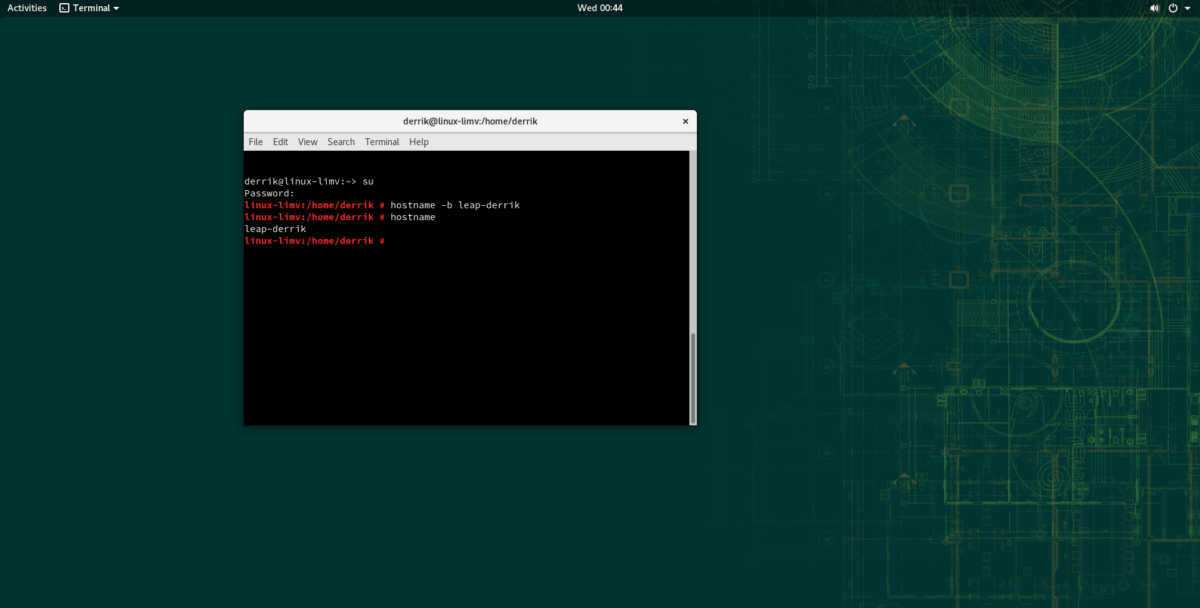Image resolution: width=1200 pixels, height=608 pixels.
Task: Click the leap-derrik output text
Action: [275, 228]
